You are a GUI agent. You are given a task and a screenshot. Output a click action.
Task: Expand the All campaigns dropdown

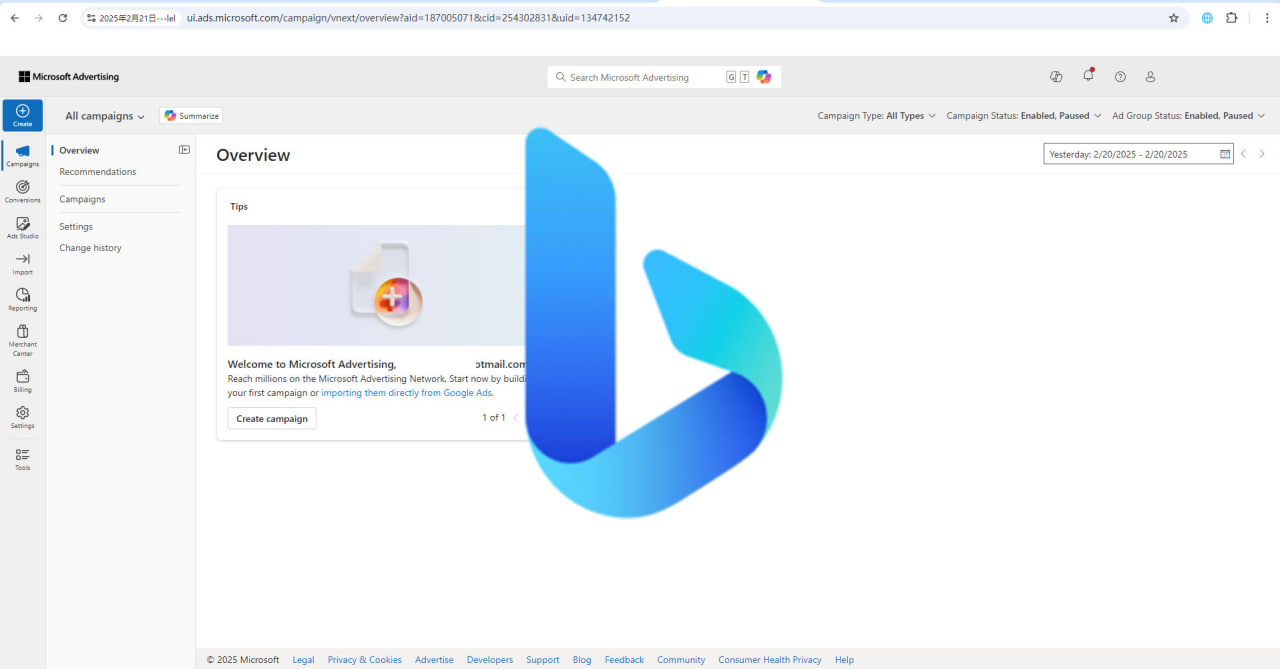(x=105, y=116)
